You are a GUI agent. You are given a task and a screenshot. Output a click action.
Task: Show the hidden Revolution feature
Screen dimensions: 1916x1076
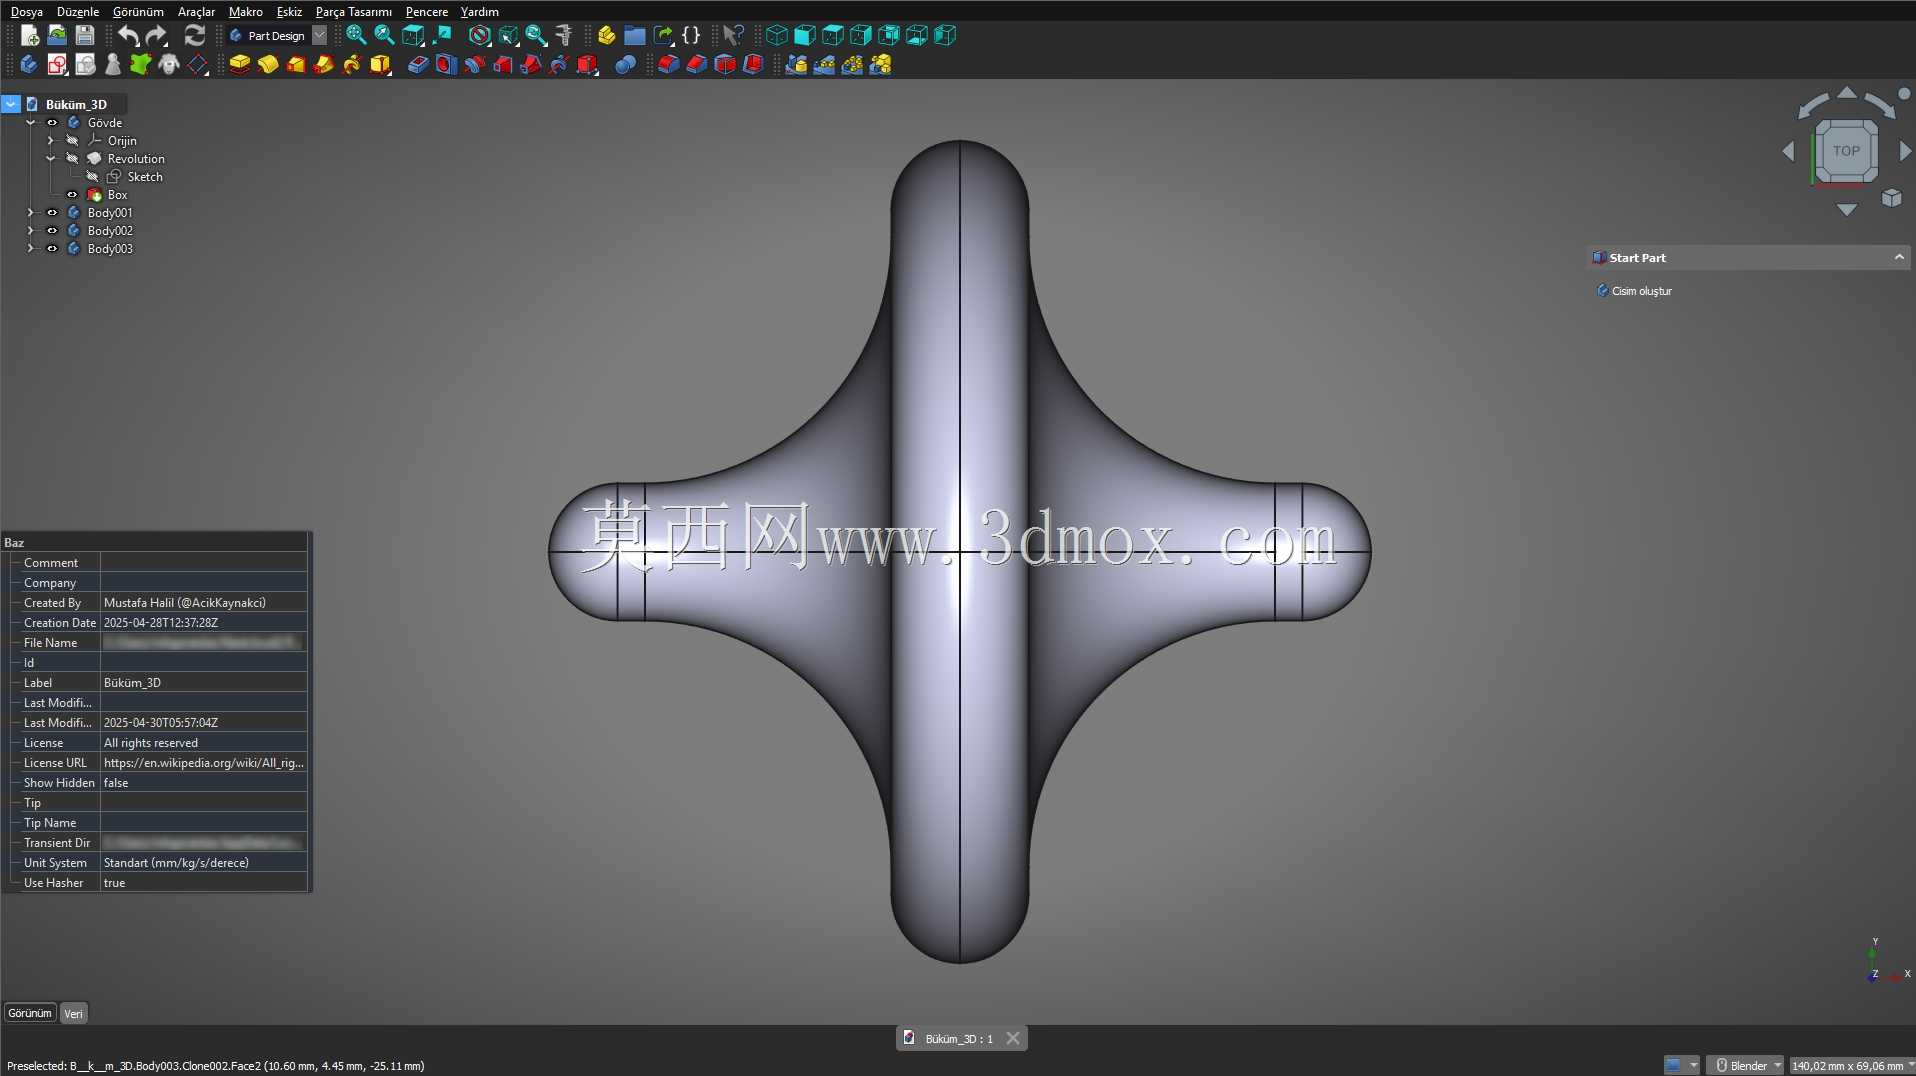point(72,159)
